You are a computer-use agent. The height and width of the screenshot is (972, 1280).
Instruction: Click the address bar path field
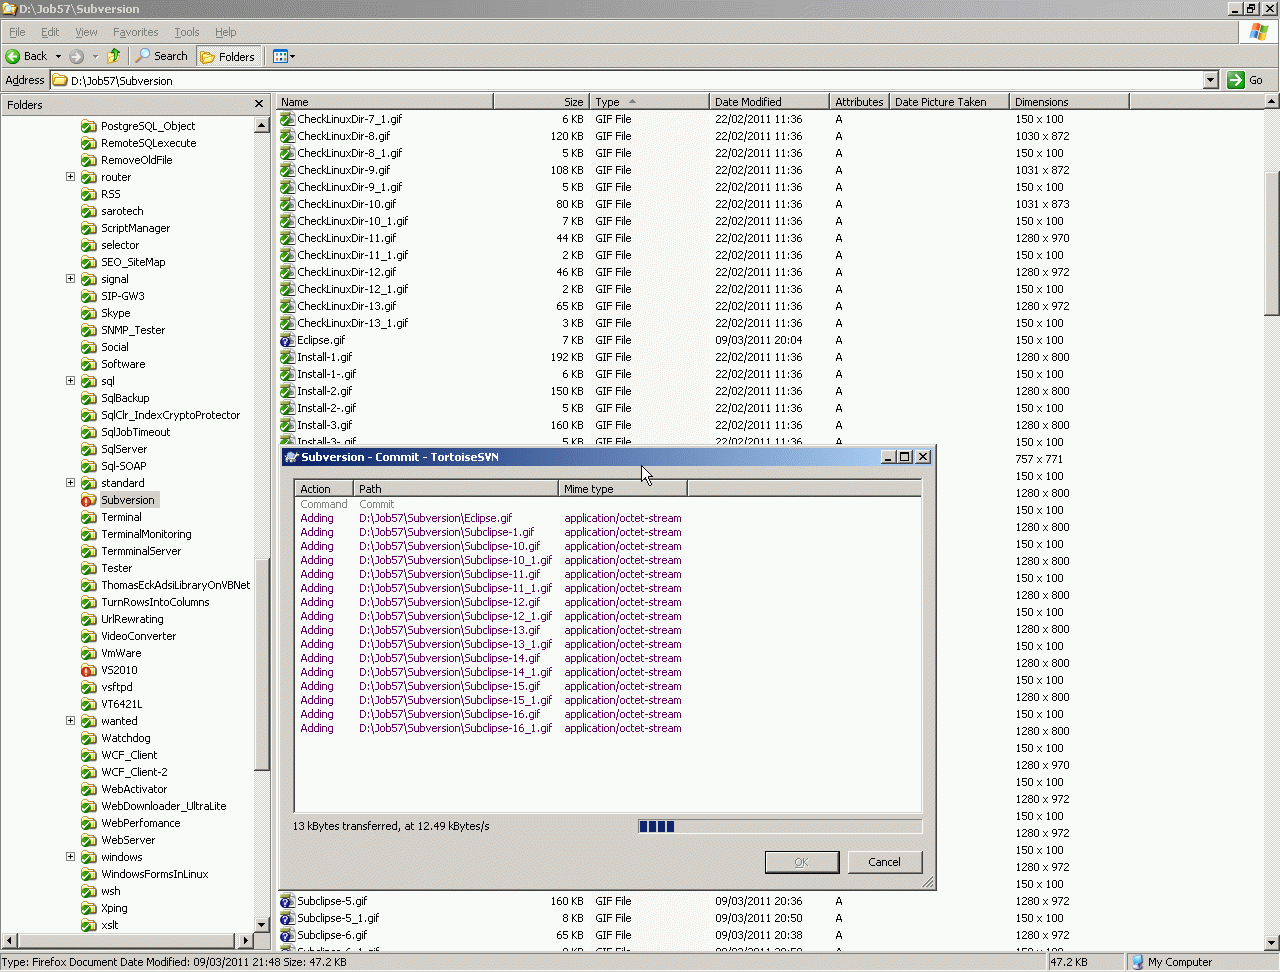click(626, 80)
